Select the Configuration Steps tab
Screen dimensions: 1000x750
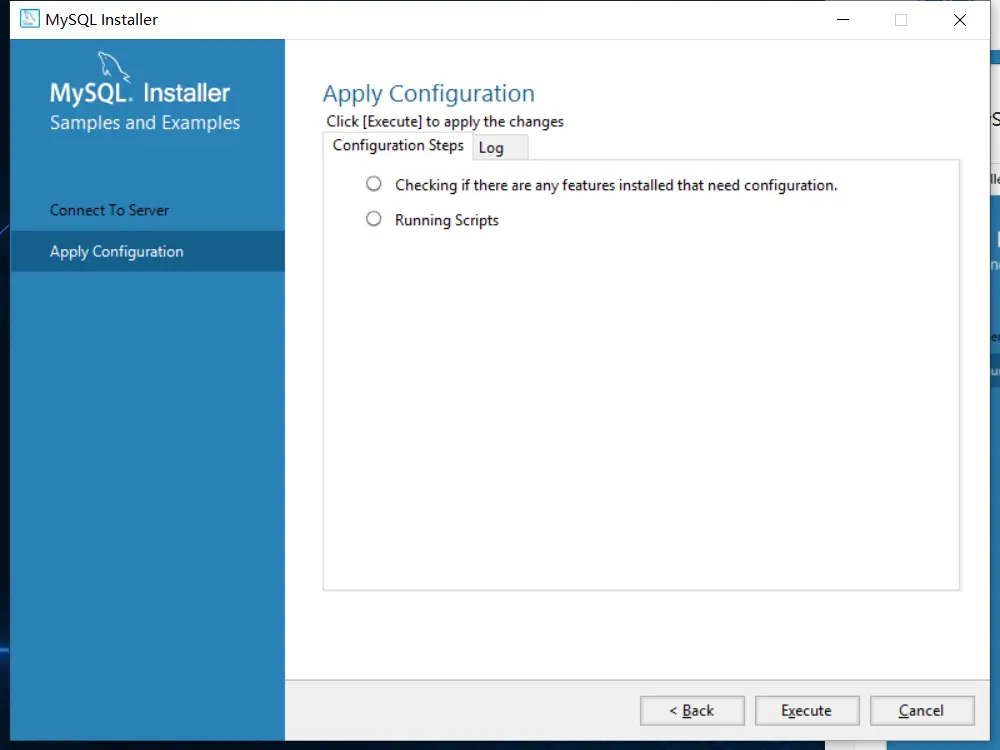(x=398, y=146)
